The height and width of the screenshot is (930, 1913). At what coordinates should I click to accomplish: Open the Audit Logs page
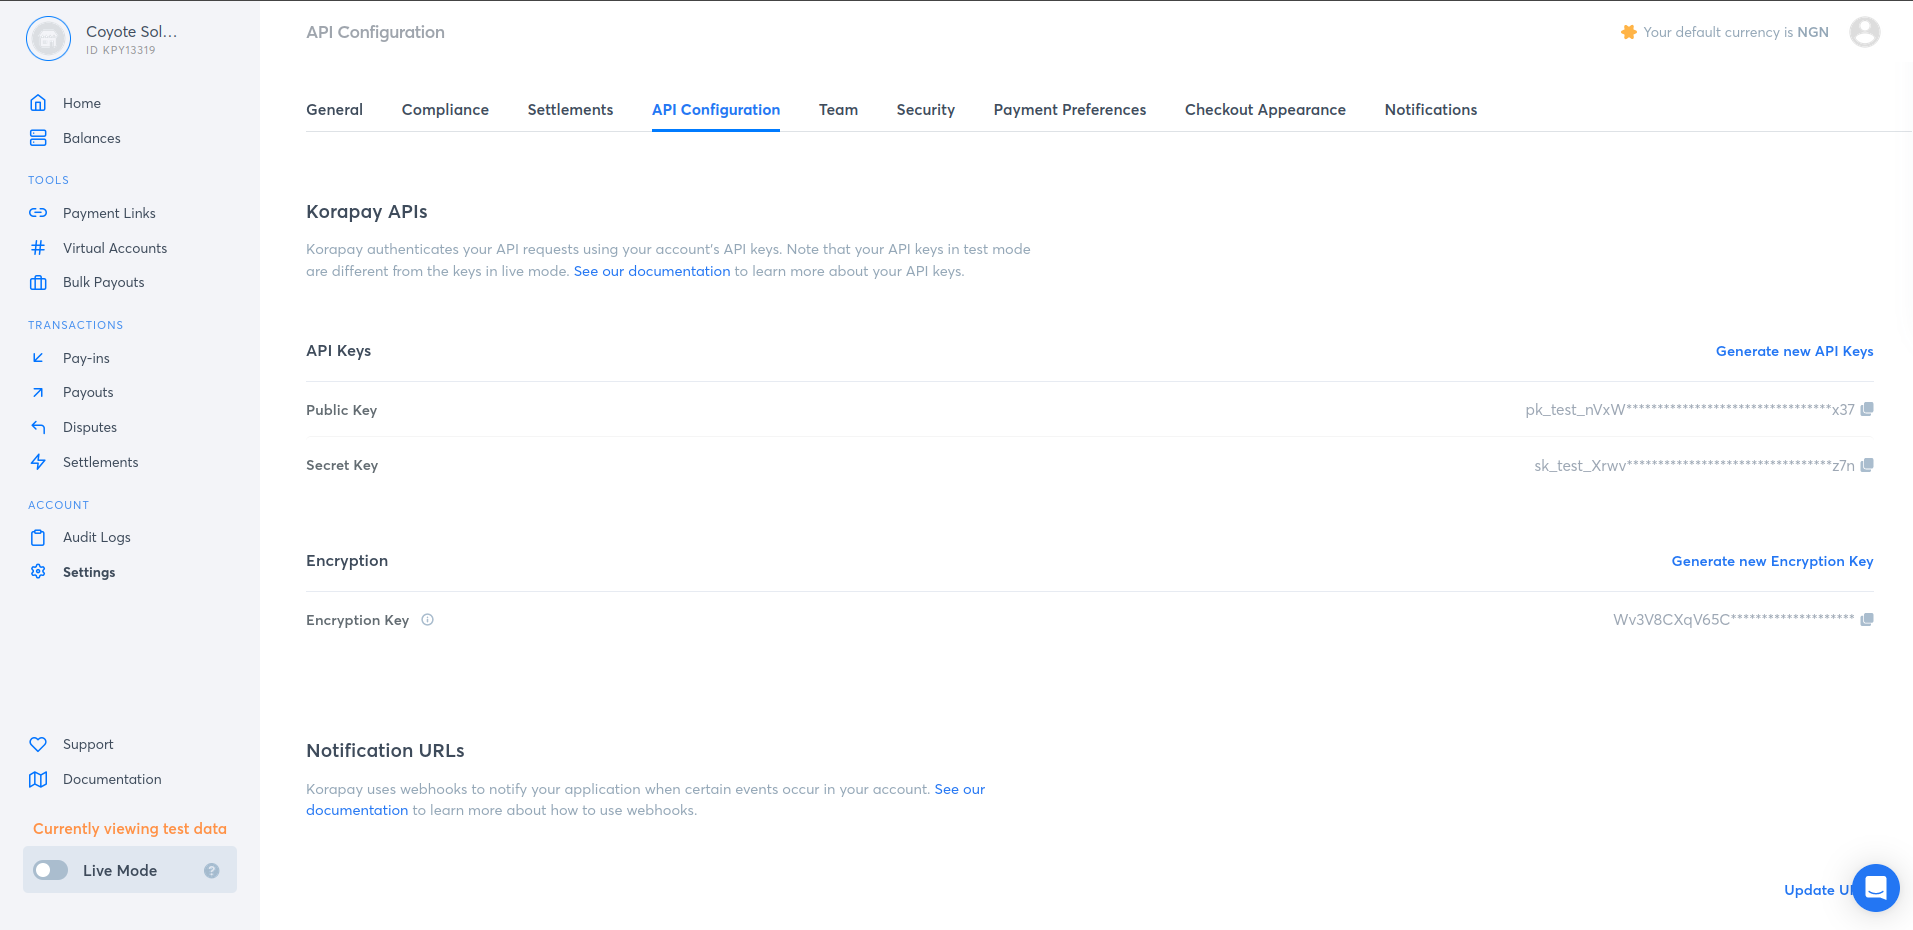(x=97, y=537)
